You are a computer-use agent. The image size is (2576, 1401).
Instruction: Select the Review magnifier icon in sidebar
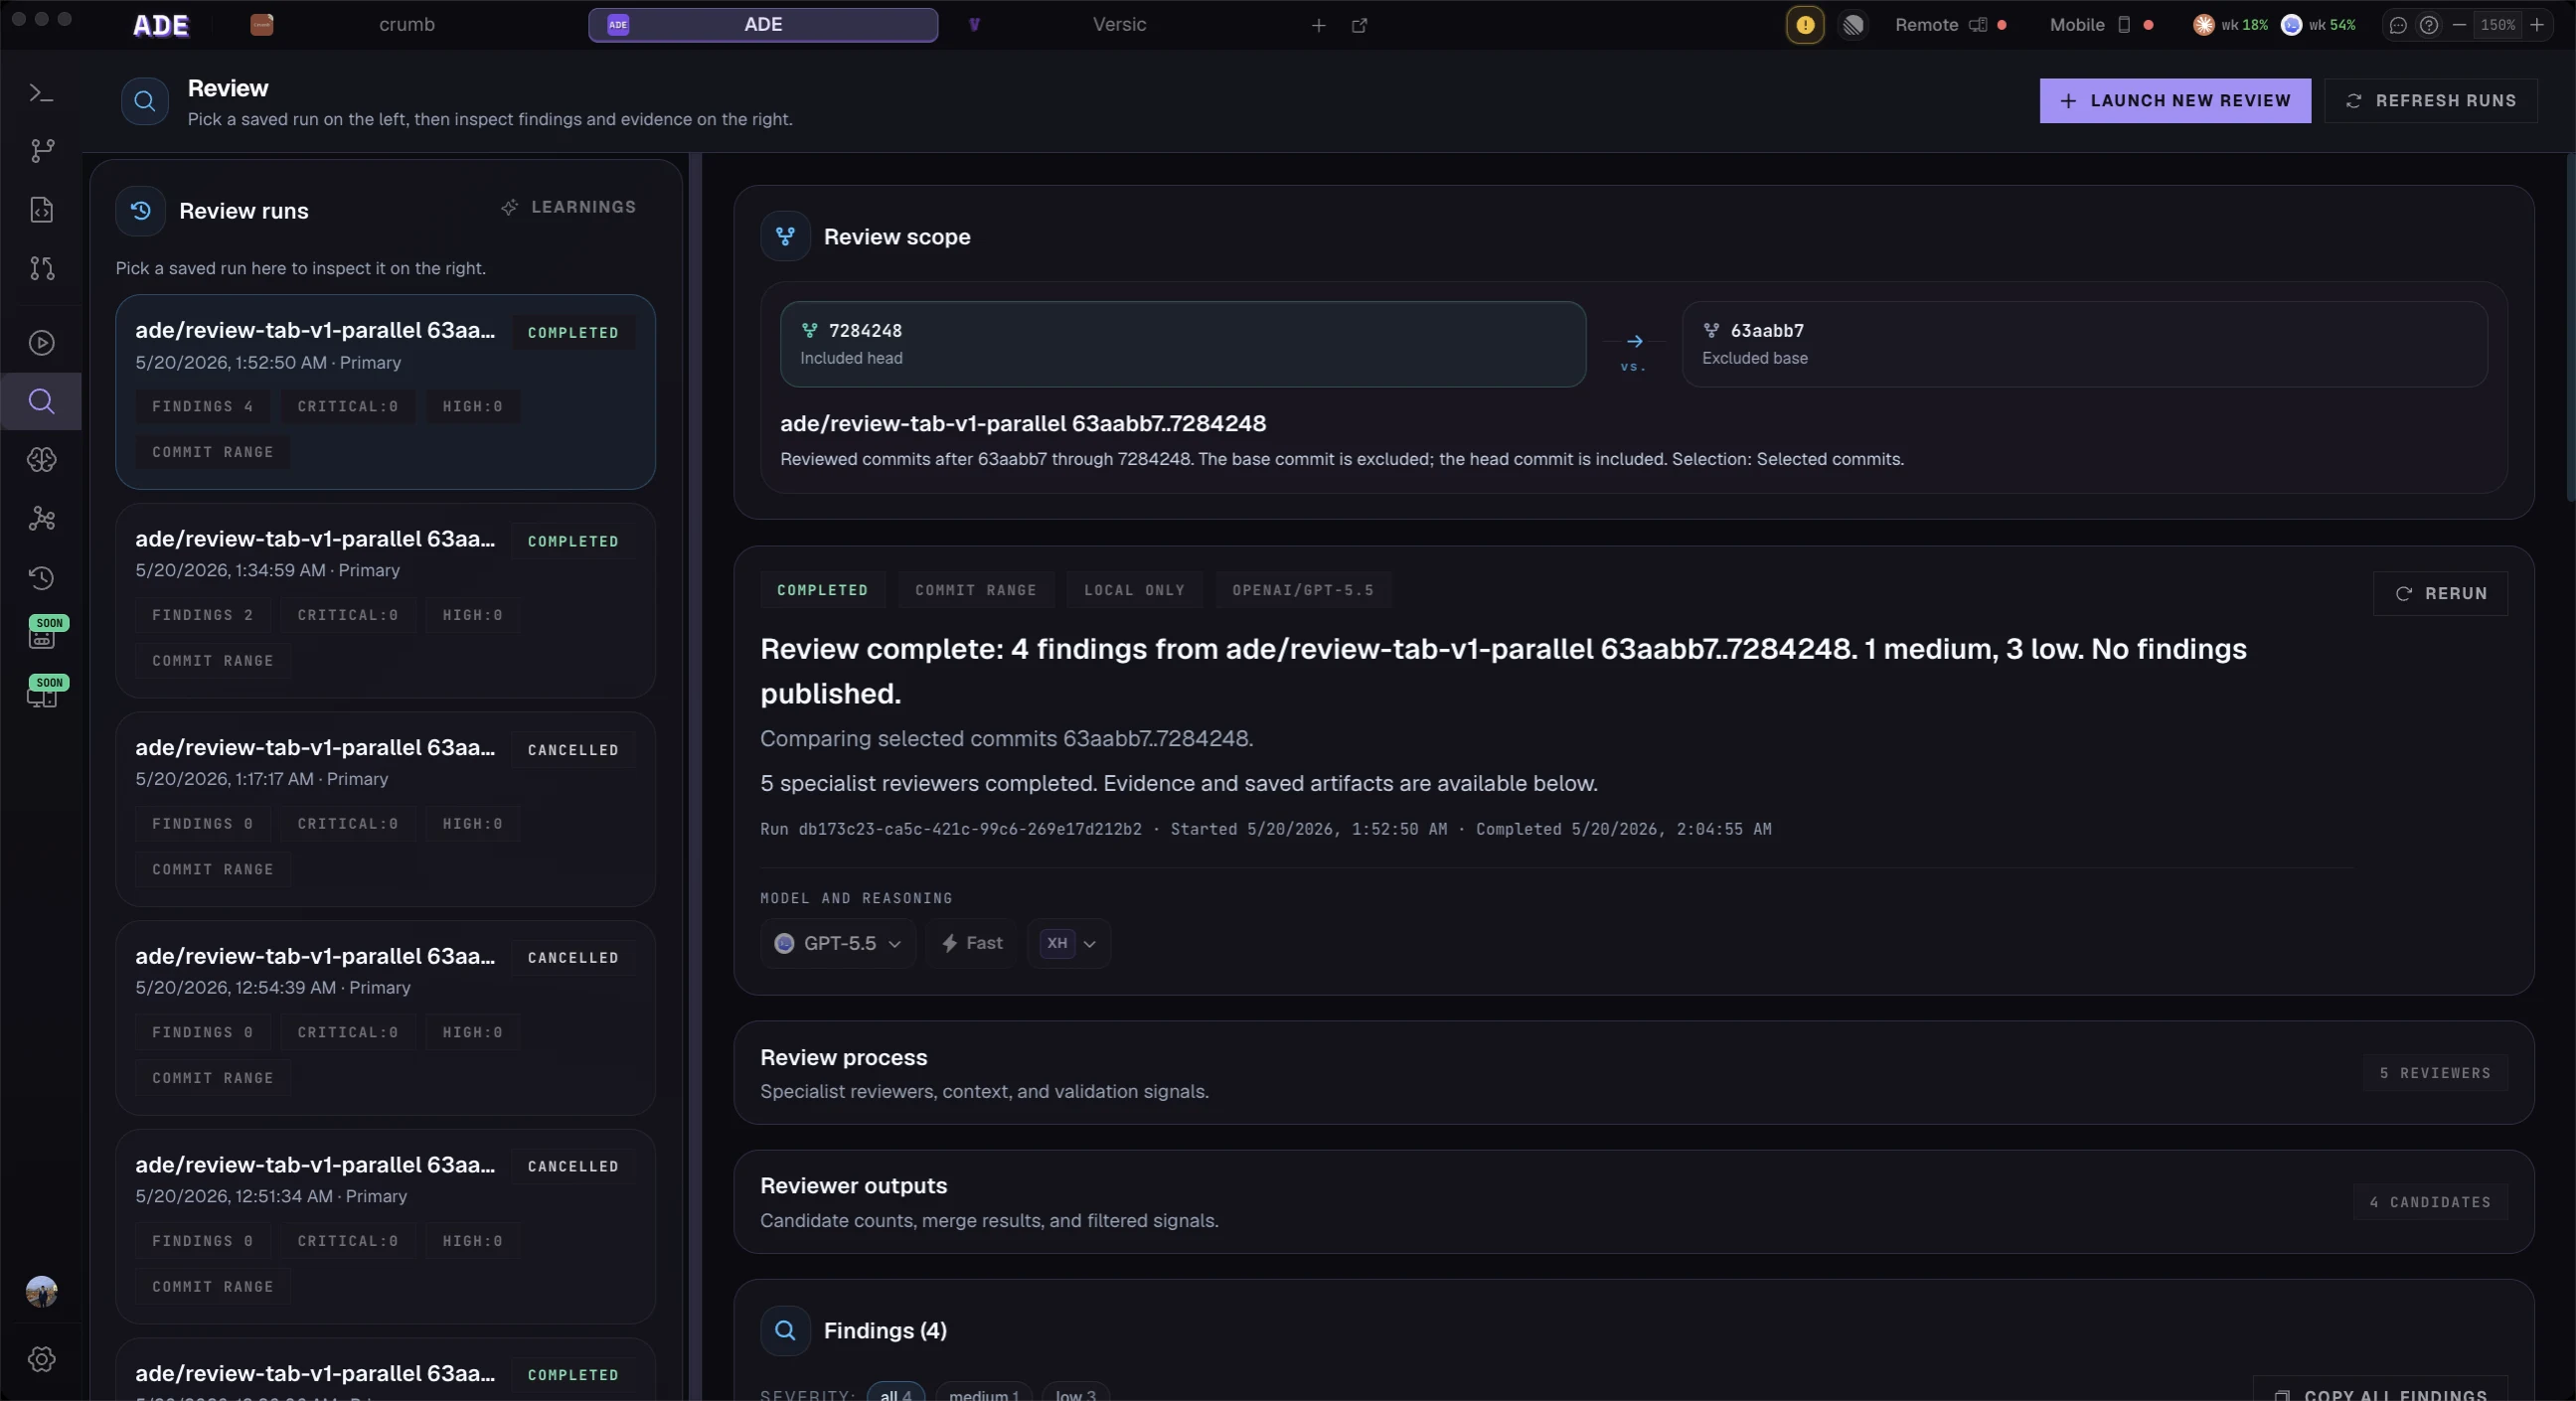(x=41, y=402)
